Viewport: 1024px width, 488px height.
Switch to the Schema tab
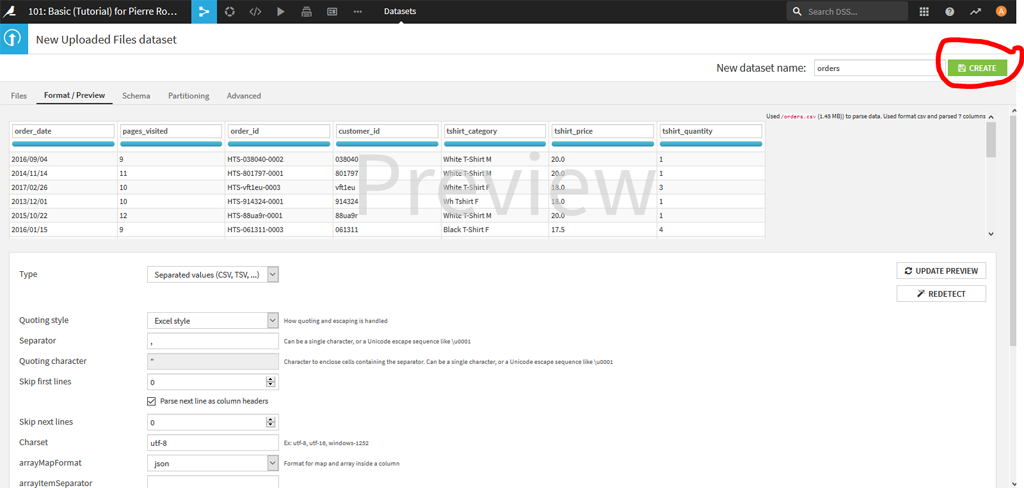pyautogui.click(x=136, y=95)
